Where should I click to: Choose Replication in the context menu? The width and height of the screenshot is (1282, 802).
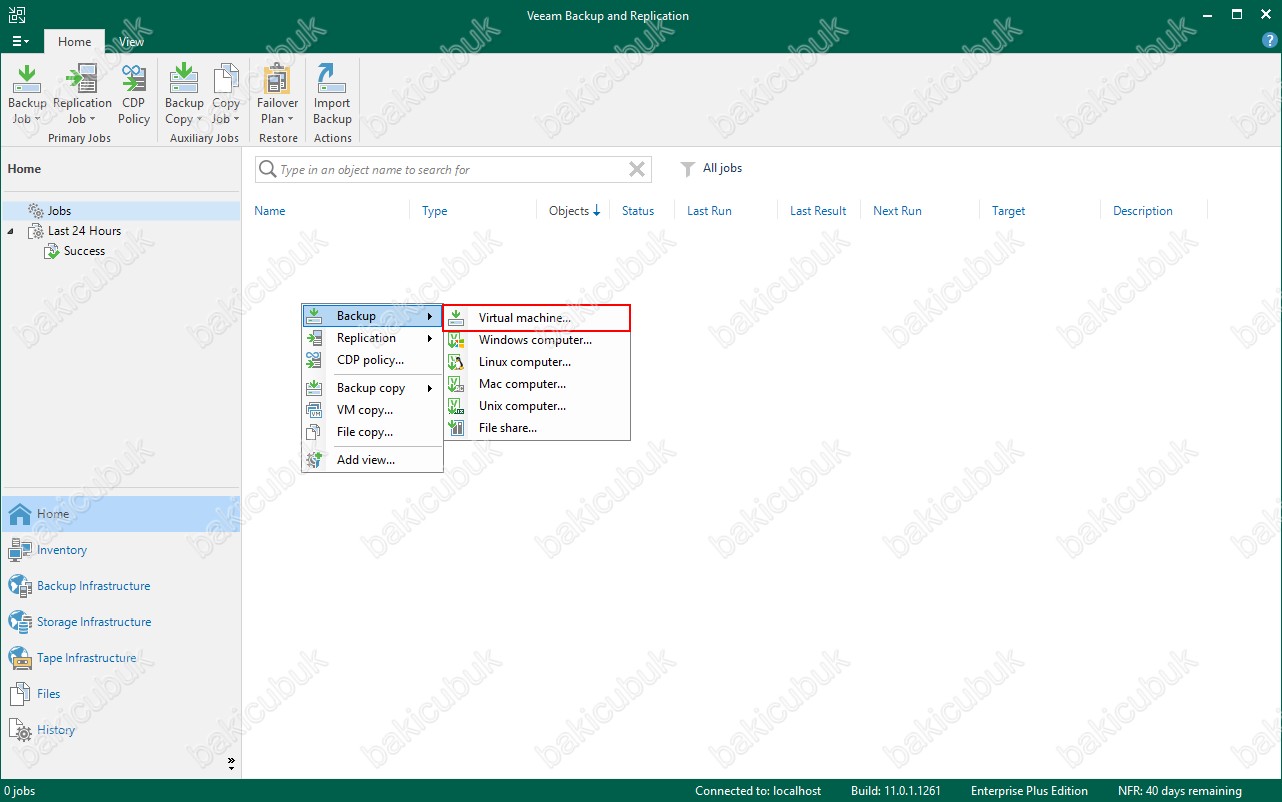(x=372, y=338)
